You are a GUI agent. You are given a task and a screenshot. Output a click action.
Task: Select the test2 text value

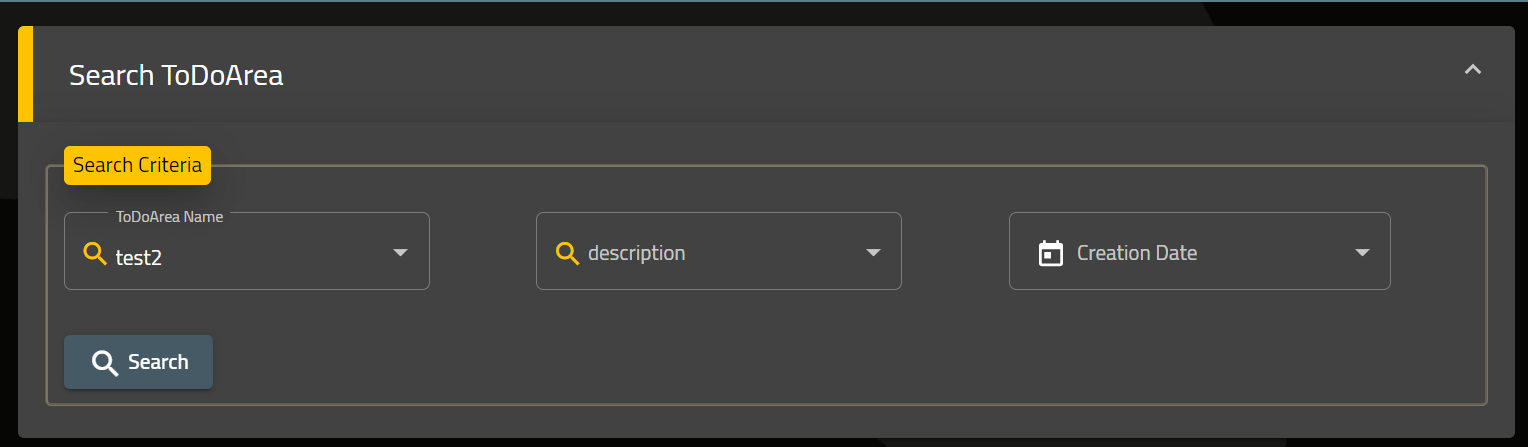[139, 257]
